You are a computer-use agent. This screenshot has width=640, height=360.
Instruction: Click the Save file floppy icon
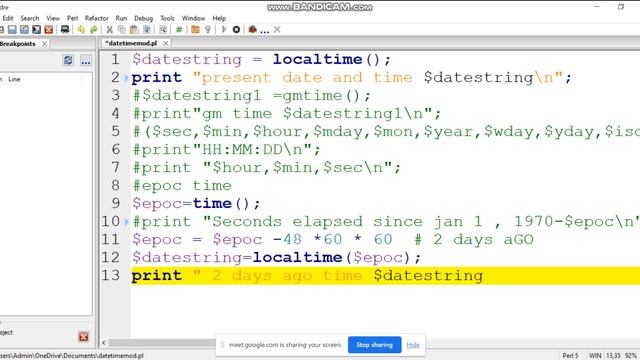point(12,29)
